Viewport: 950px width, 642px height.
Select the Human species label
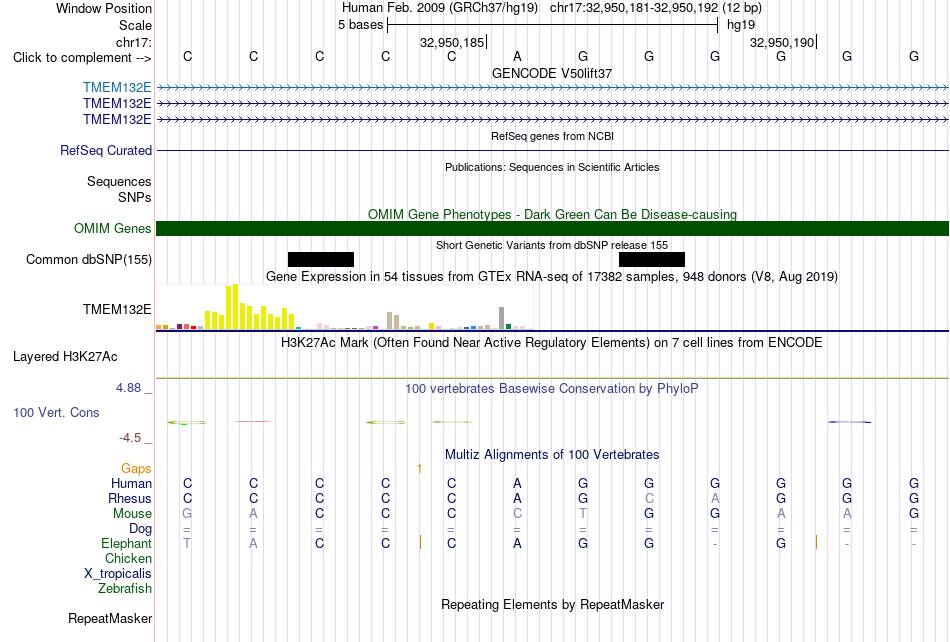pos(131,483)
